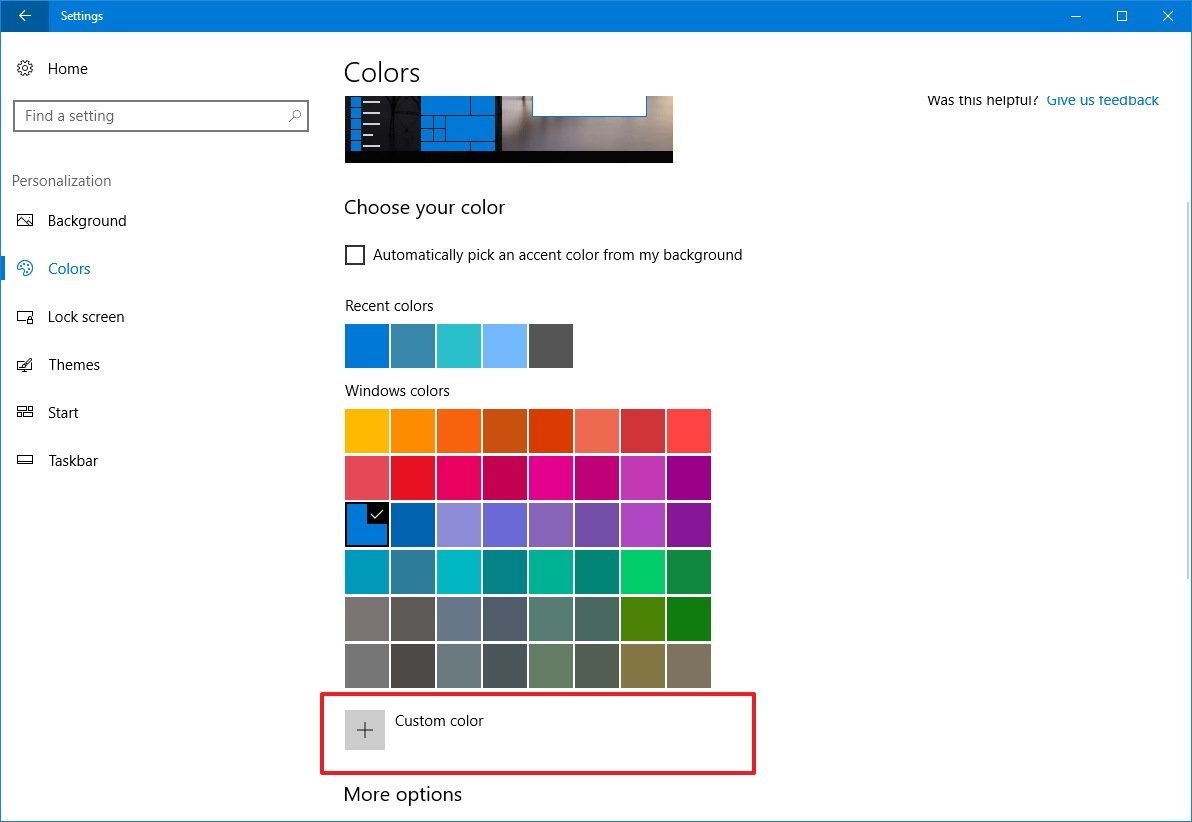The height and width of the screenshot is (822, 1192).
Task: Click the desktop preview thumbnail
Action: (x=508, y=128)
